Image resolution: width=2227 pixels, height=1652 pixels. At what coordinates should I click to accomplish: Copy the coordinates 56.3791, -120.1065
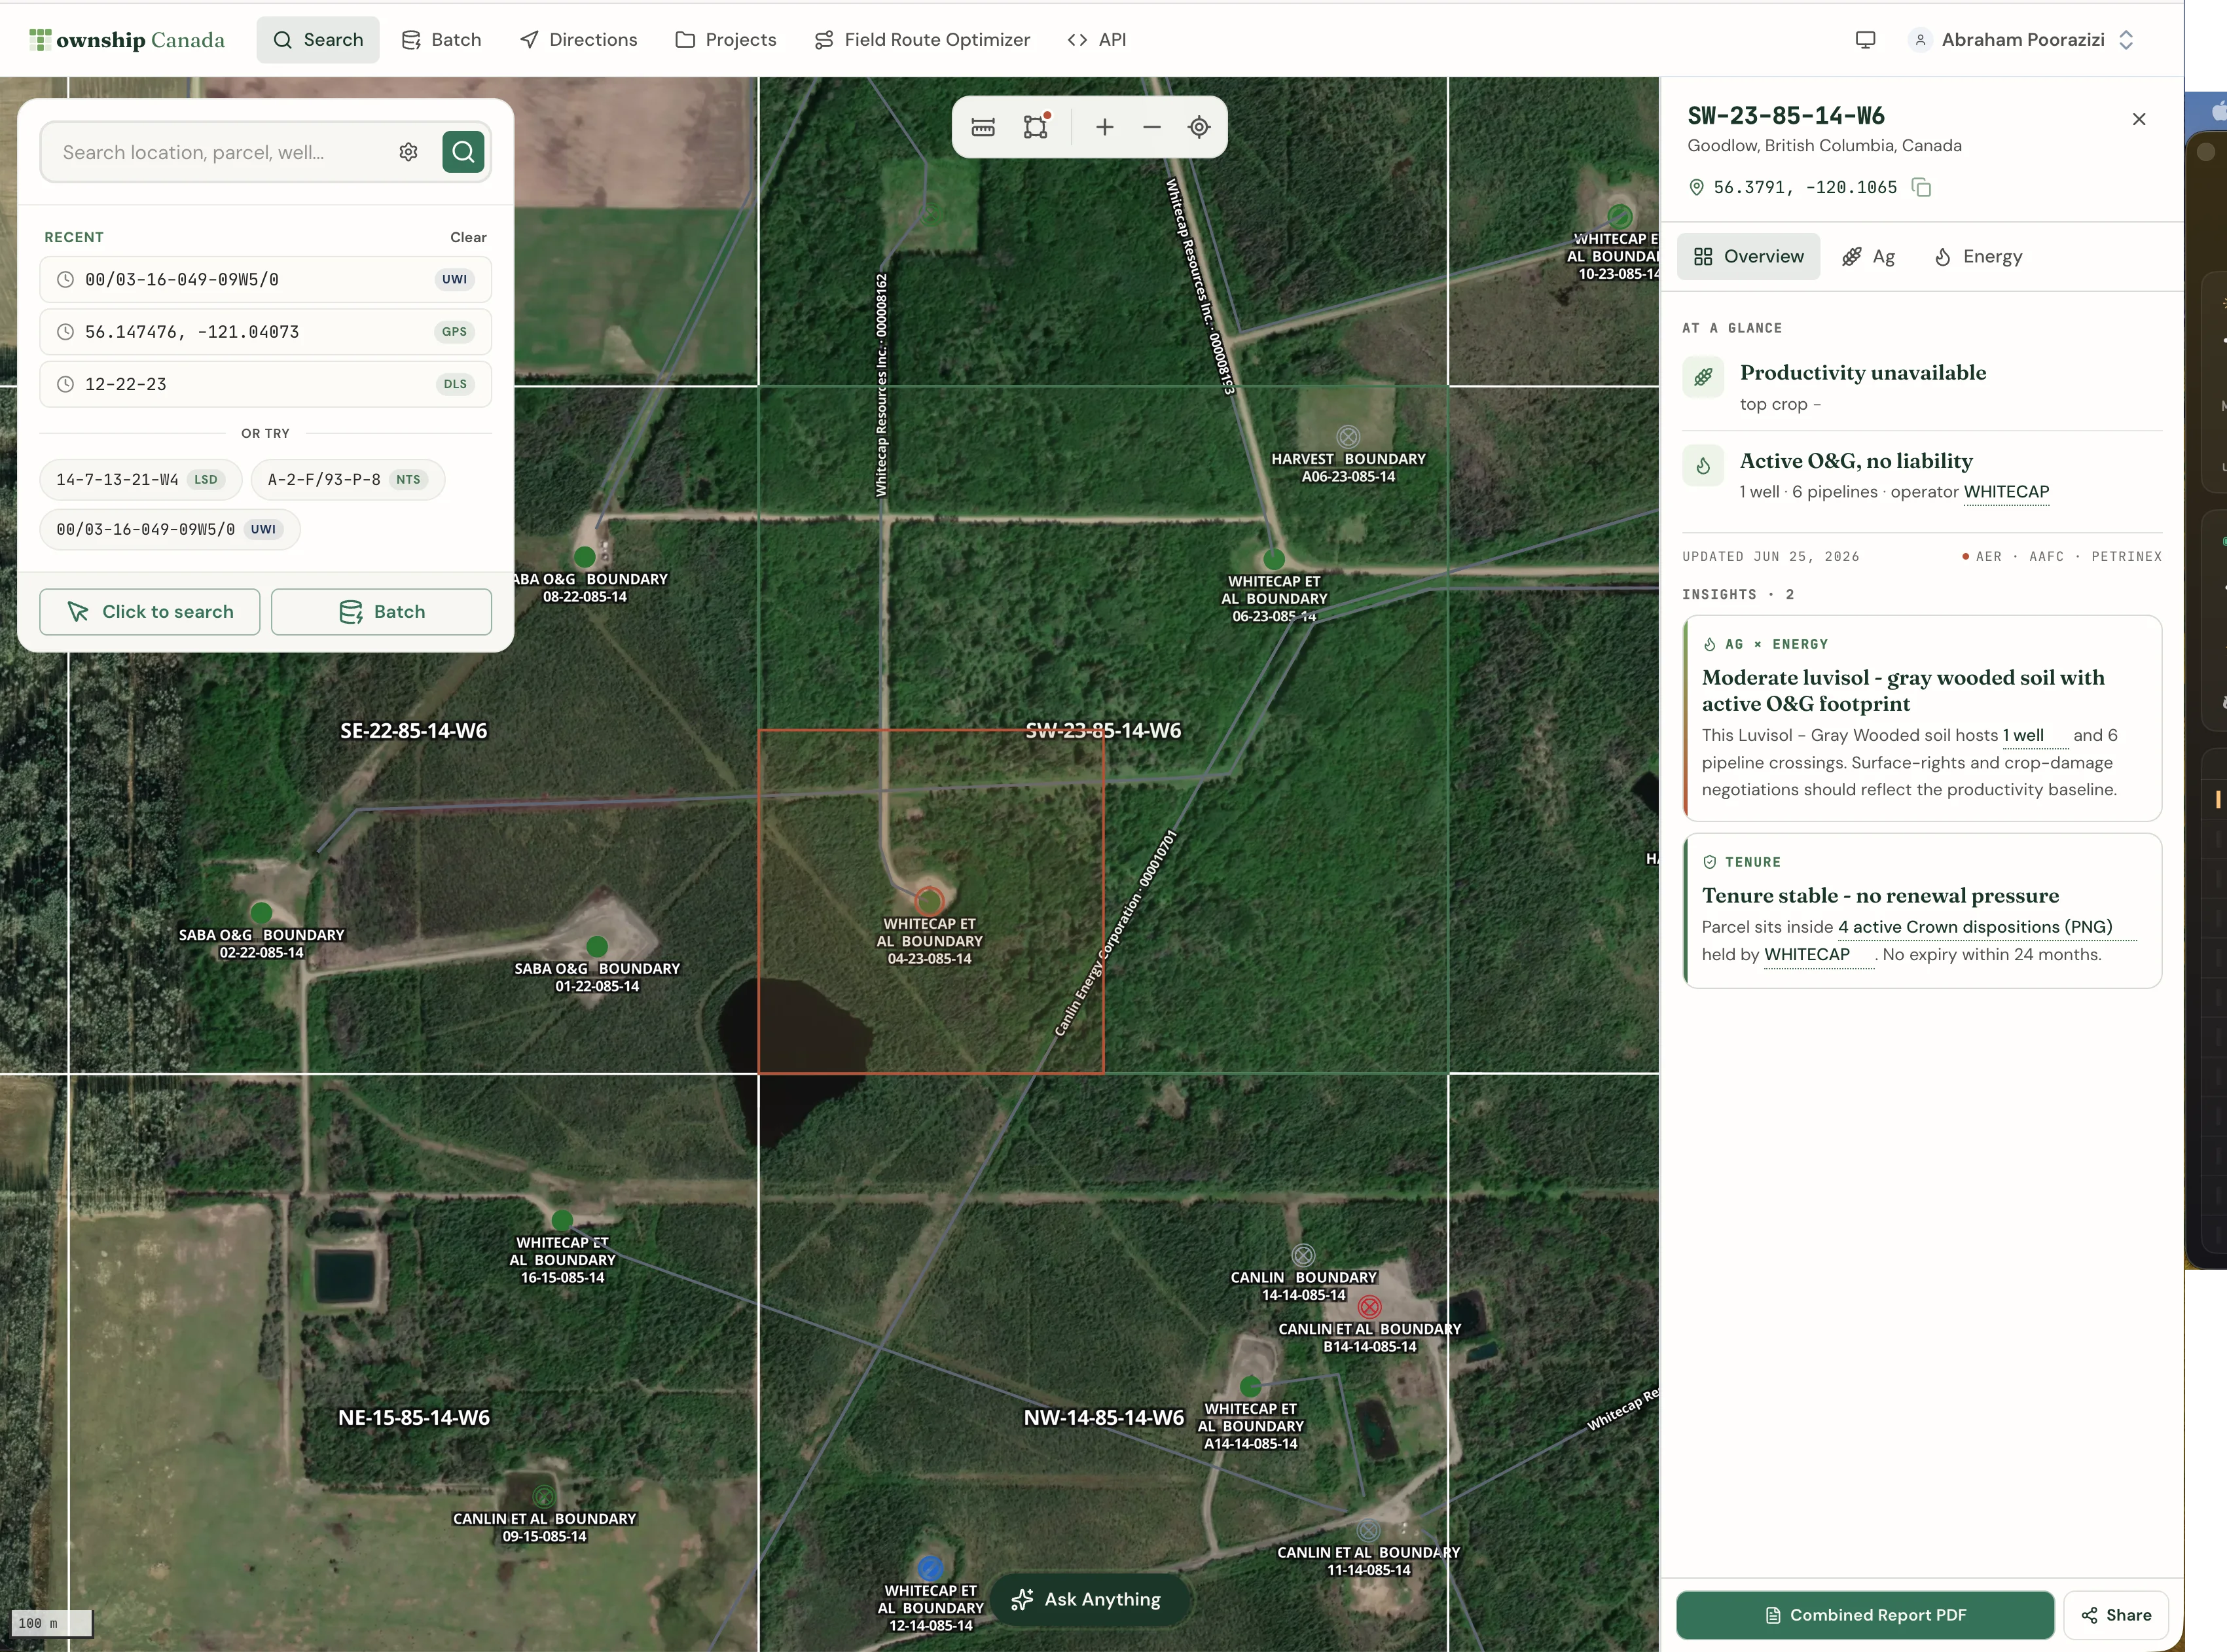click(1921, 187)
